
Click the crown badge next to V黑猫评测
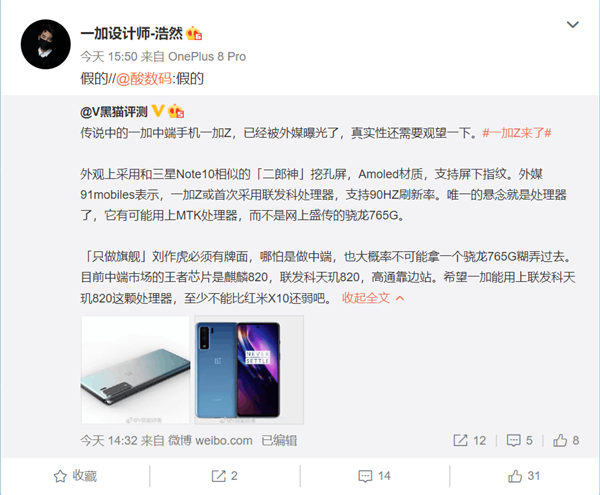tap(176, 111)
